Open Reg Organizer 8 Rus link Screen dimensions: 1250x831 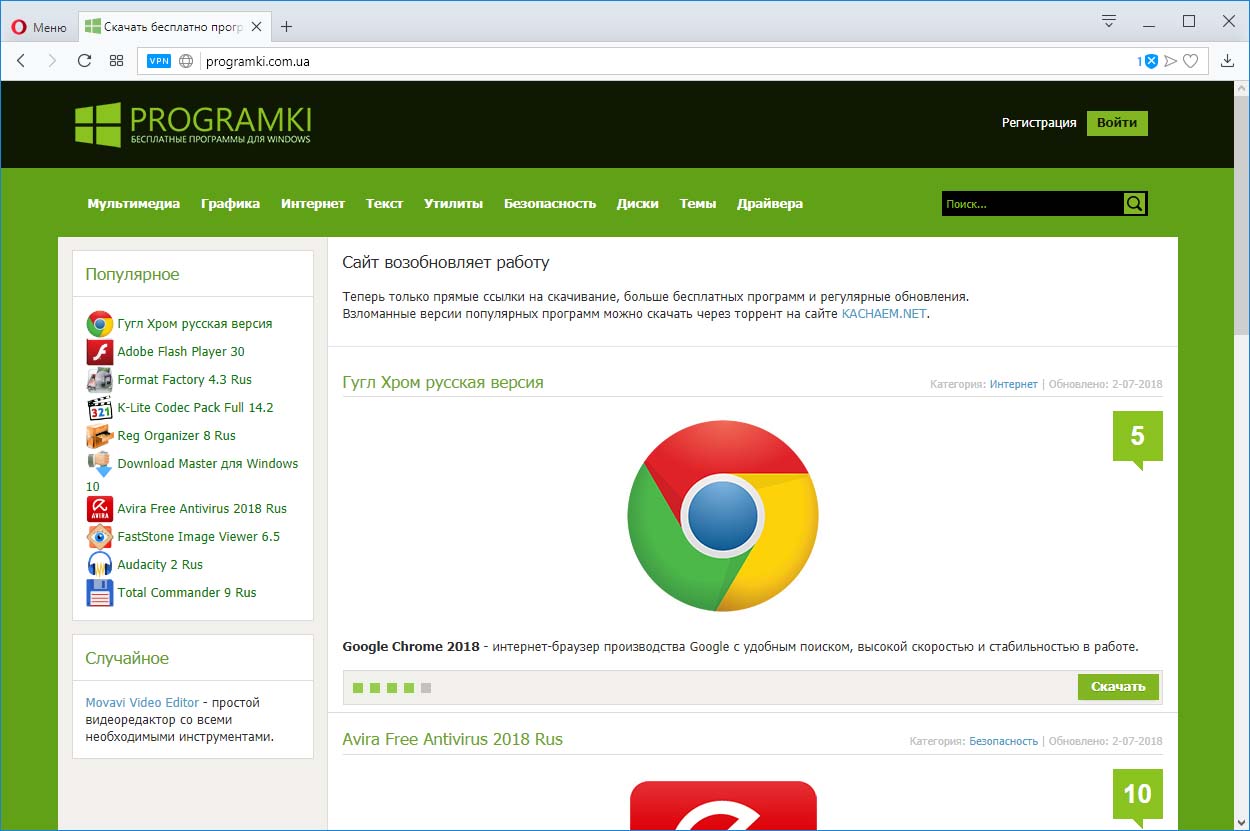coord(177,436)
